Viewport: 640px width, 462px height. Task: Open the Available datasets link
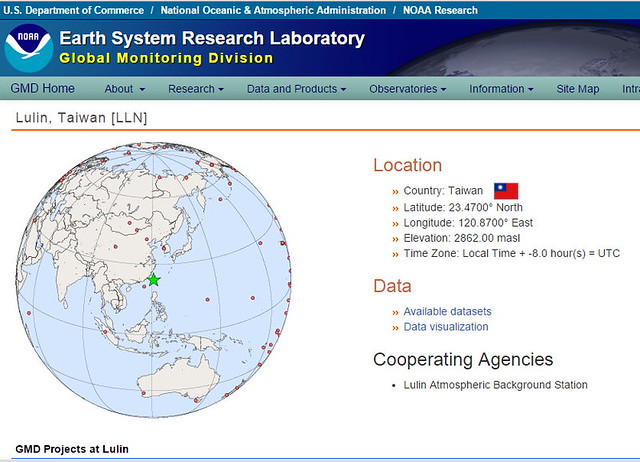(447, 311)
